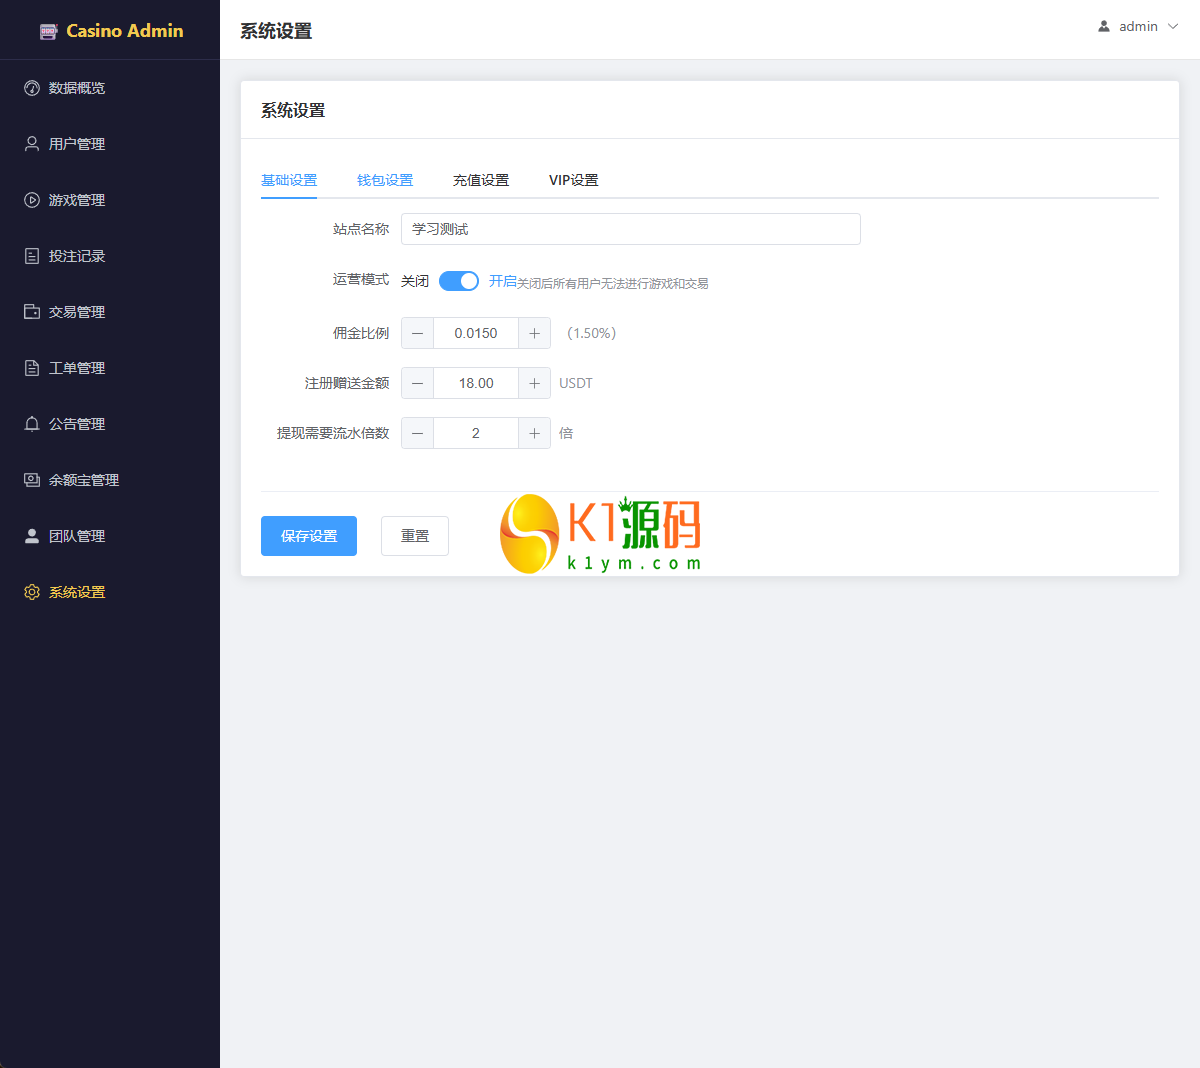This screenshot has height=1068, width=1200.
Task: Select 系统设置 in the sidebar
Action: tap(110, 592)
